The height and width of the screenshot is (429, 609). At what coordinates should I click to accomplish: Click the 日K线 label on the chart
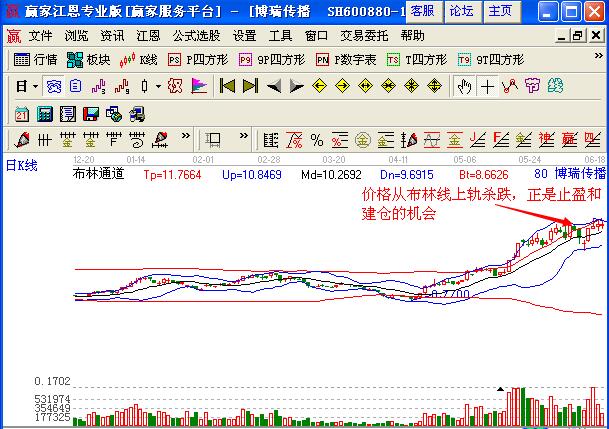(21, 165)
